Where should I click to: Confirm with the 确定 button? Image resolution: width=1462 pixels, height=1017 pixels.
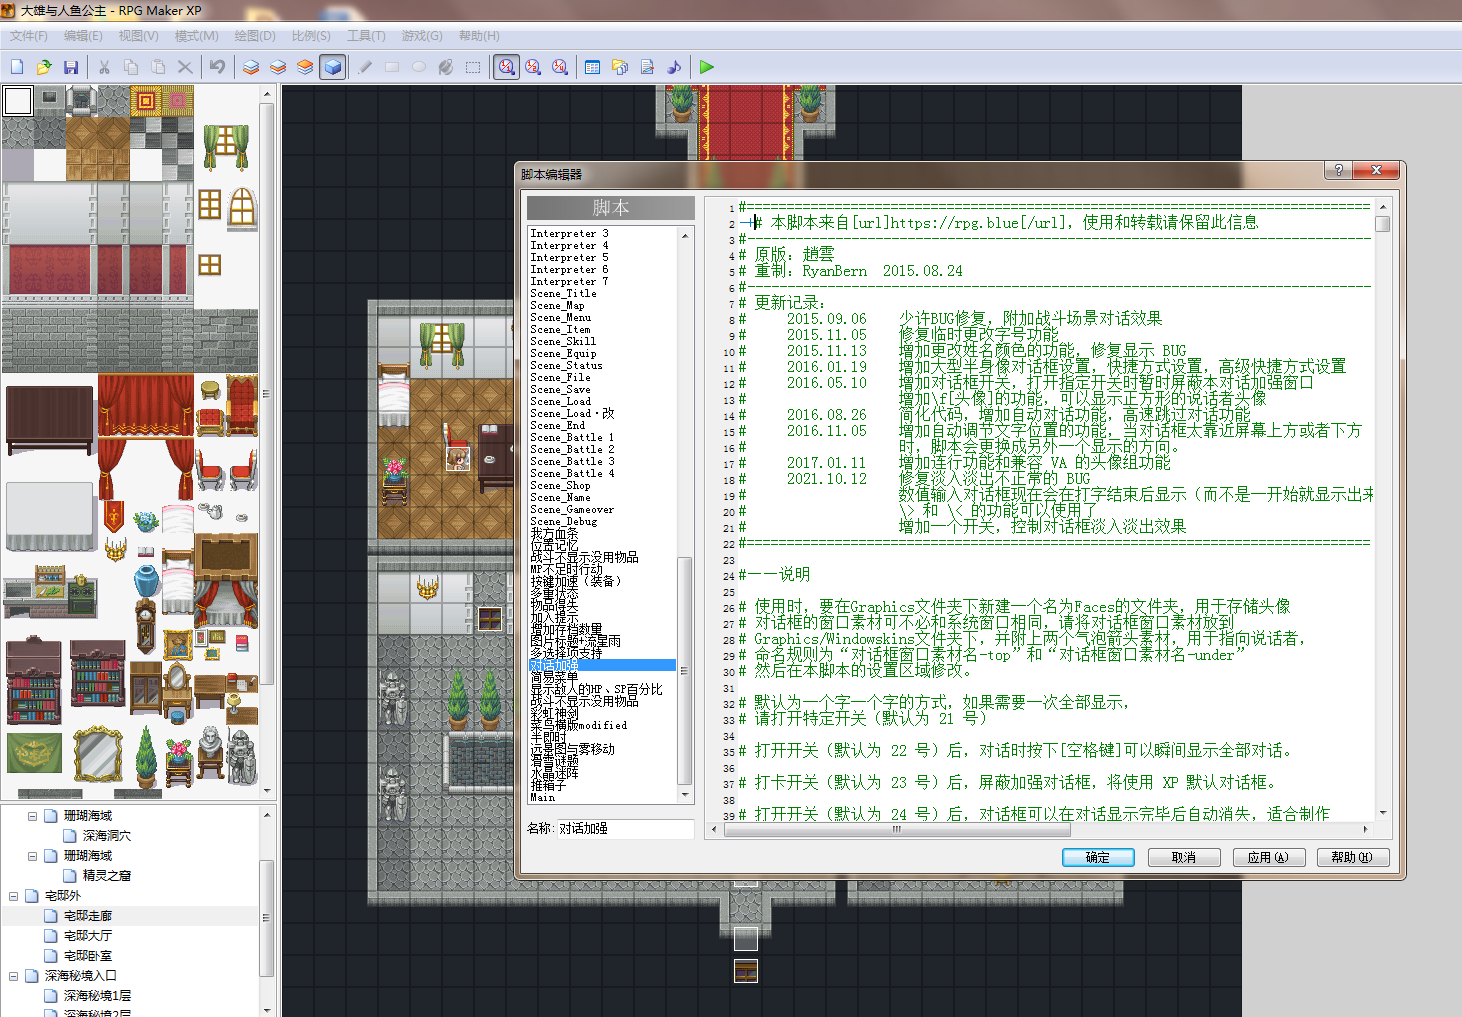[1098, 857]
